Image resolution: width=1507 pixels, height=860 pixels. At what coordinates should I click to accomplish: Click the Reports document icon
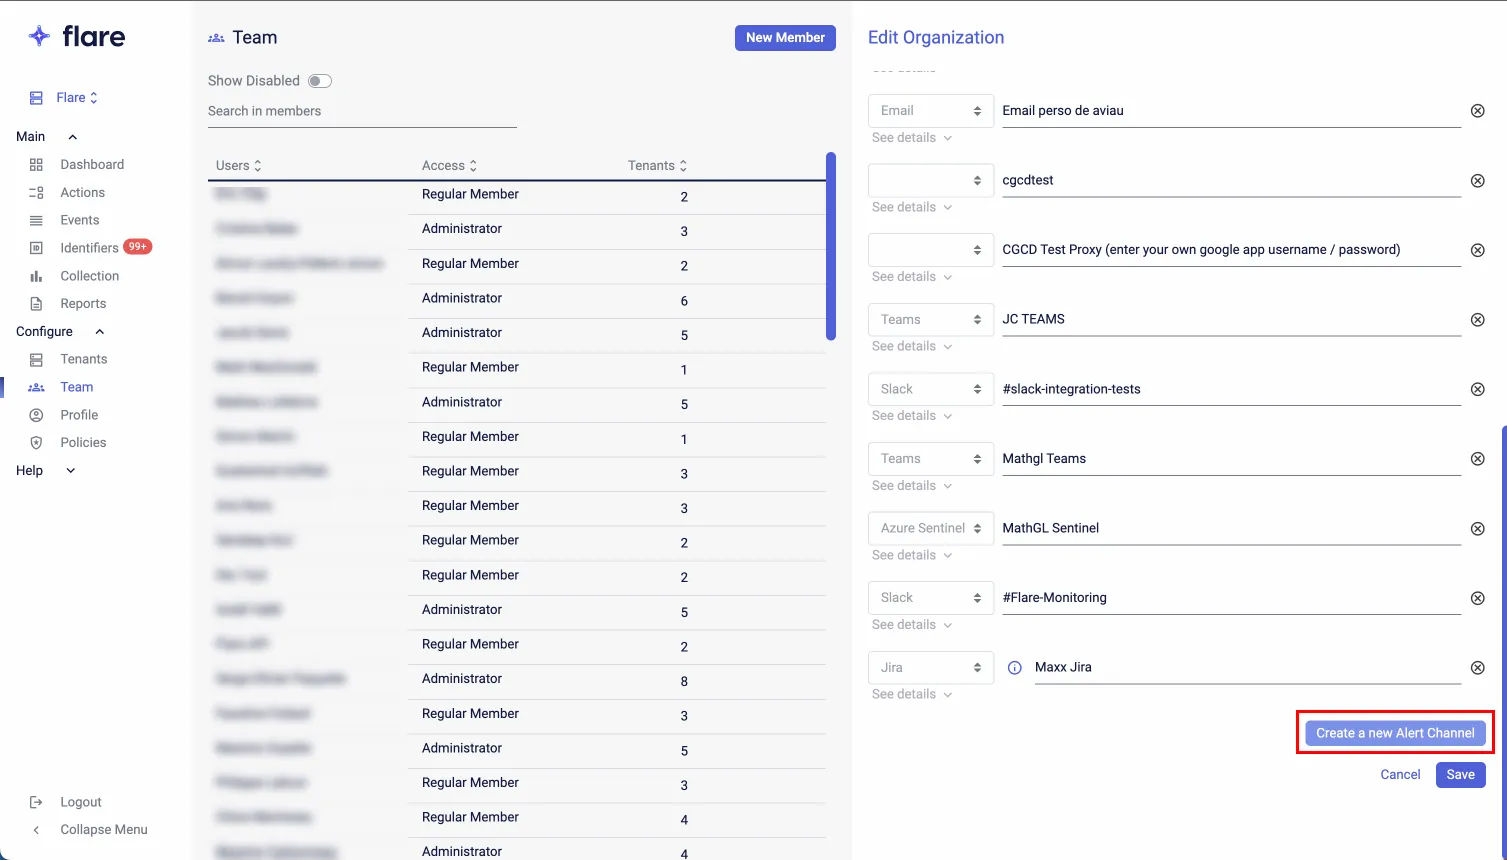pos(36,304)
